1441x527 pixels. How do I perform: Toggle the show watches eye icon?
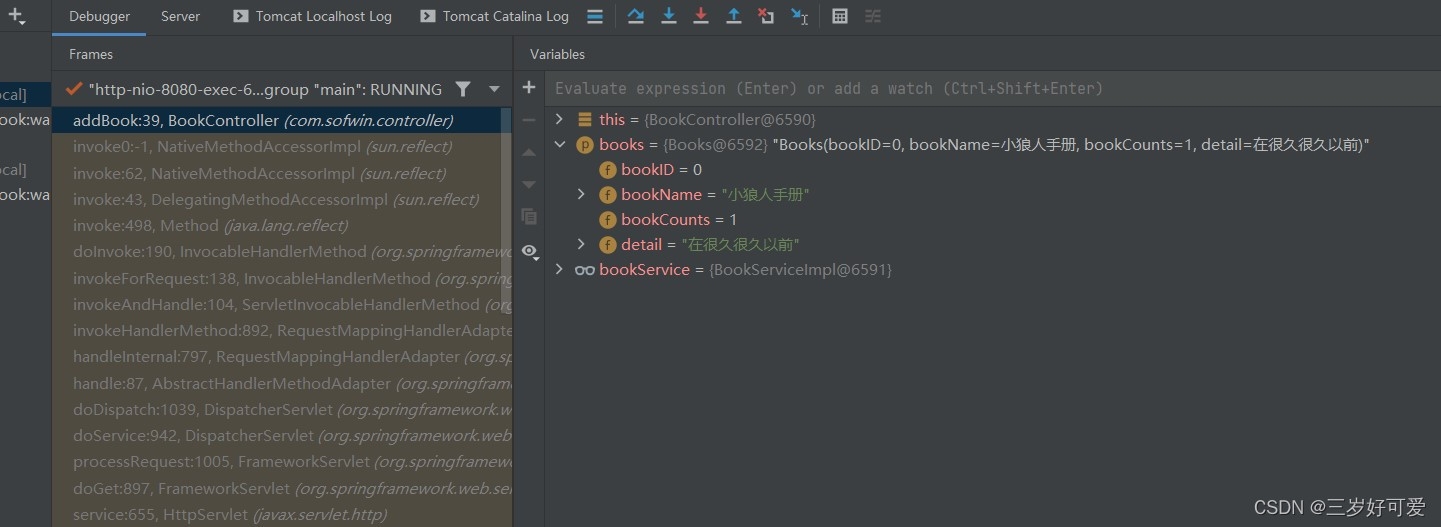click(x=529, y=250)
